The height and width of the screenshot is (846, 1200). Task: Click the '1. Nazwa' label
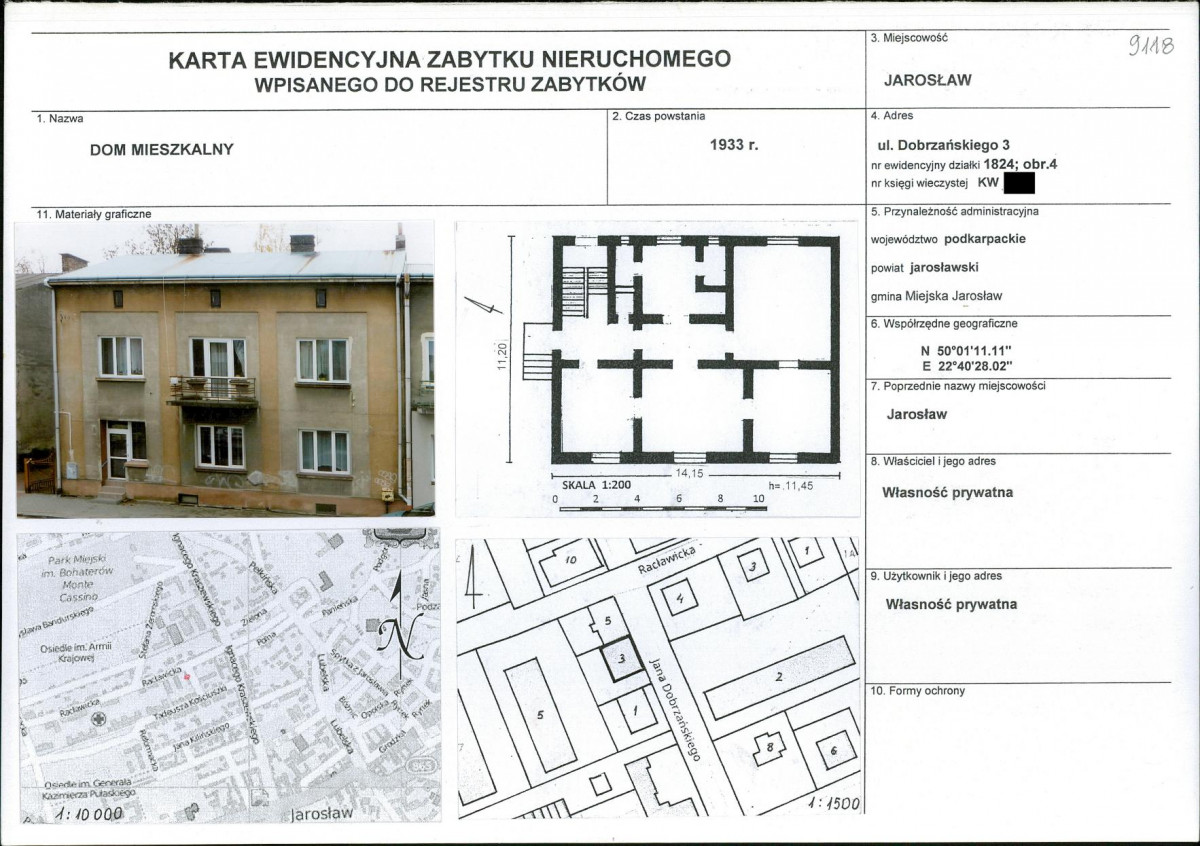[x=60, y=118]
